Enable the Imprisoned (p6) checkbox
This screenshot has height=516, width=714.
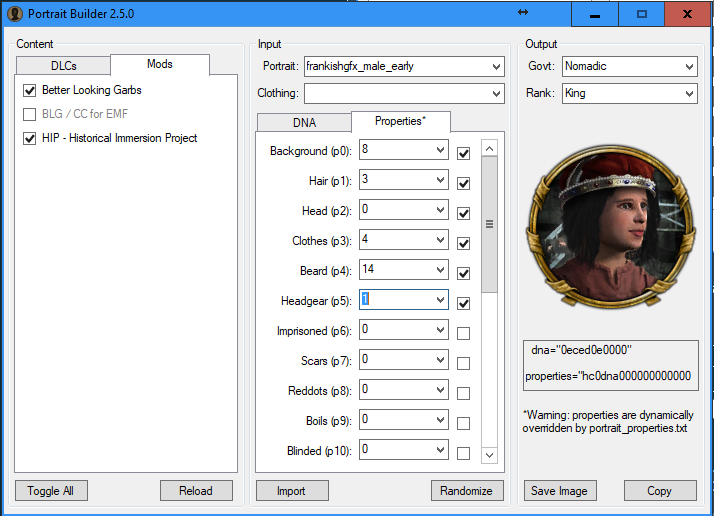pyautogui.click(x=464, y=333)
